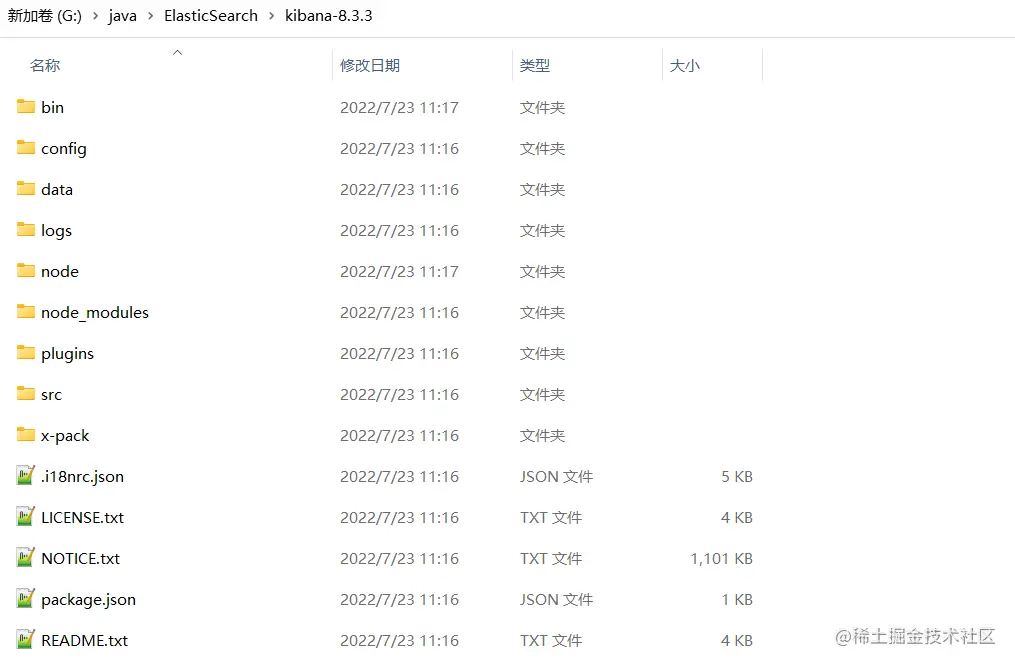Select the plugins folder name
Image resolution: width=1015 pixels, height=666 pixels.
(67, 354)
